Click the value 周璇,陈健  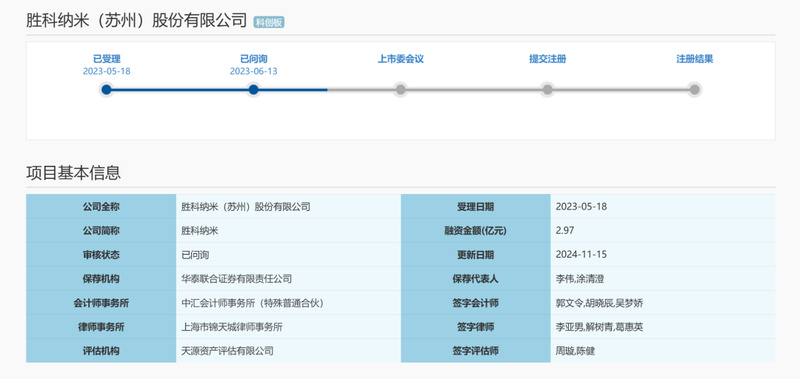576,351
